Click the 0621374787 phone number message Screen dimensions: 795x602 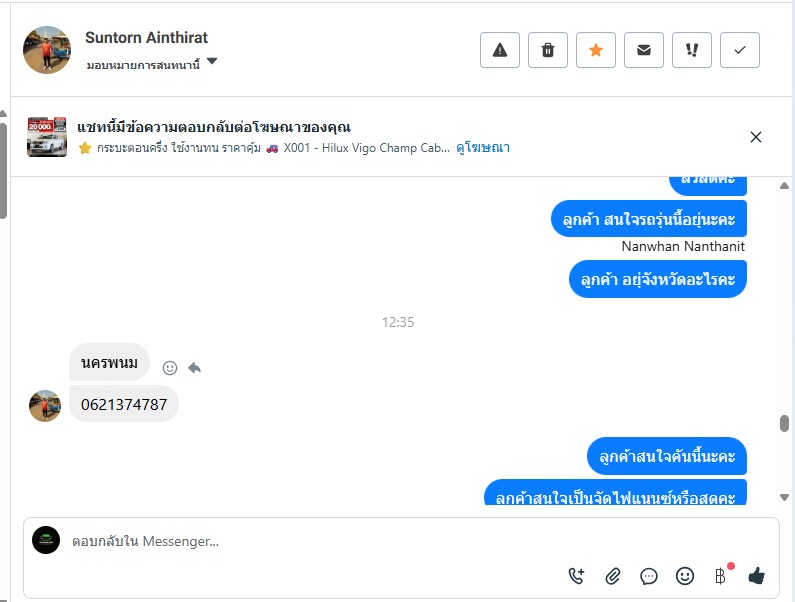(x=124, y=404)
